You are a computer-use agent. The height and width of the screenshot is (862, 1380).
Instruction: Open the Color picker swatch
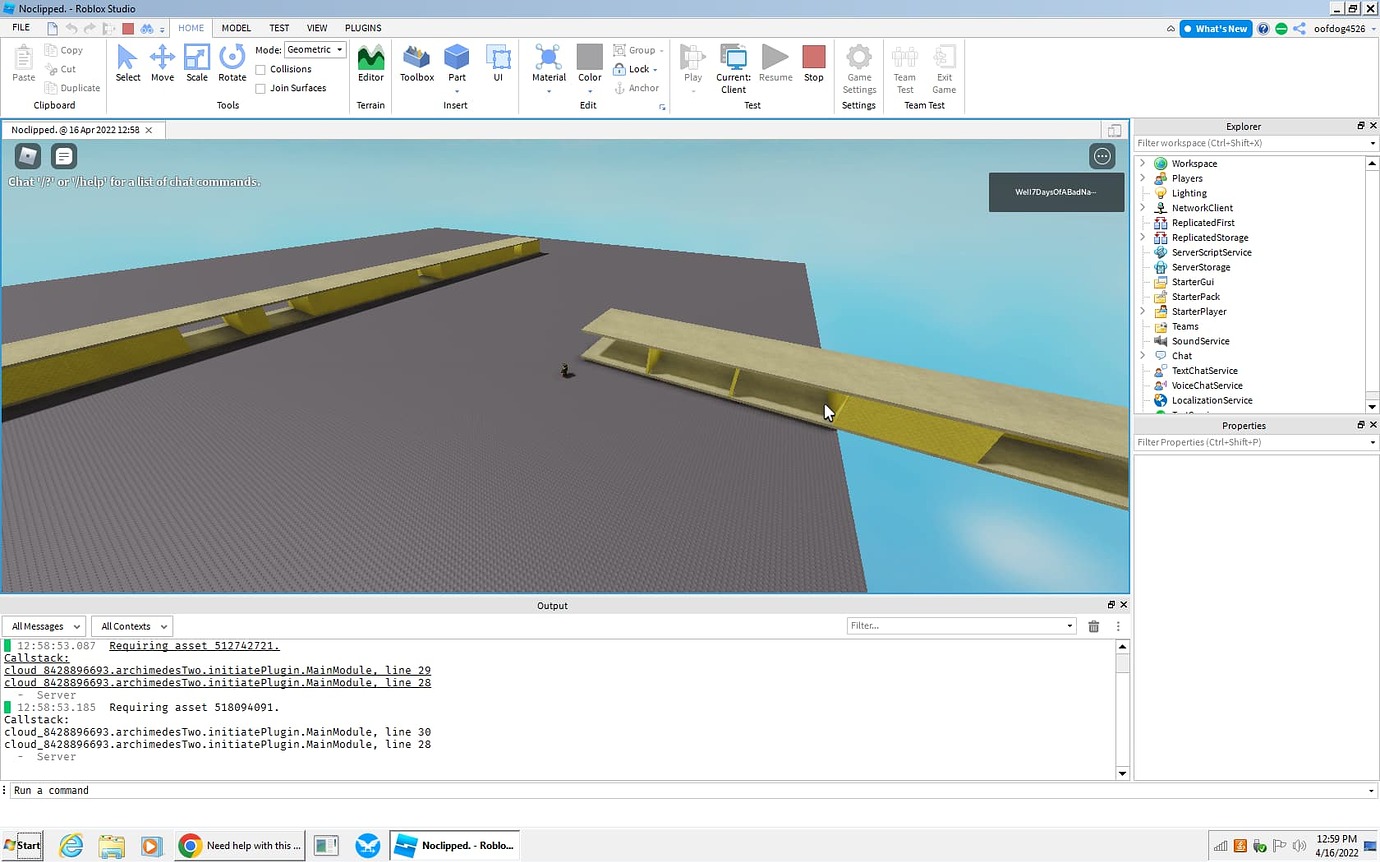coord(590,58)
